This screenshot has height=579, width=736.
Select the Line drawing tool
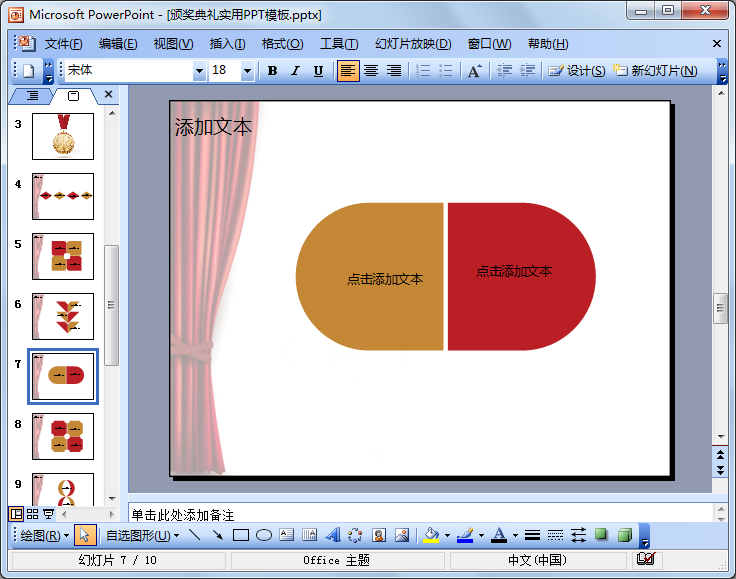(195, 535)
